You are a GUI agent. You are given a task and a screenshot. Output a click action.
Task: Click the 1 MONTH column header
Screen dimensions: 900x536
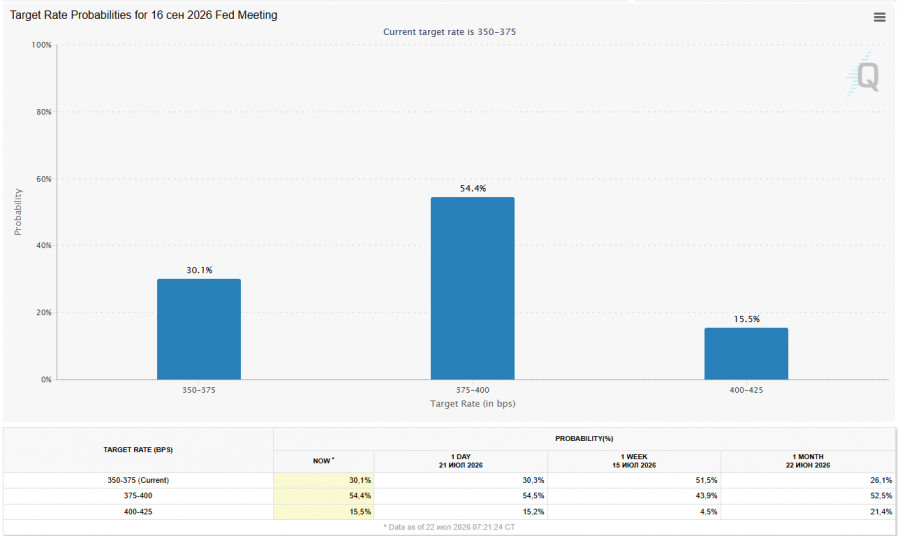point(808,461)
